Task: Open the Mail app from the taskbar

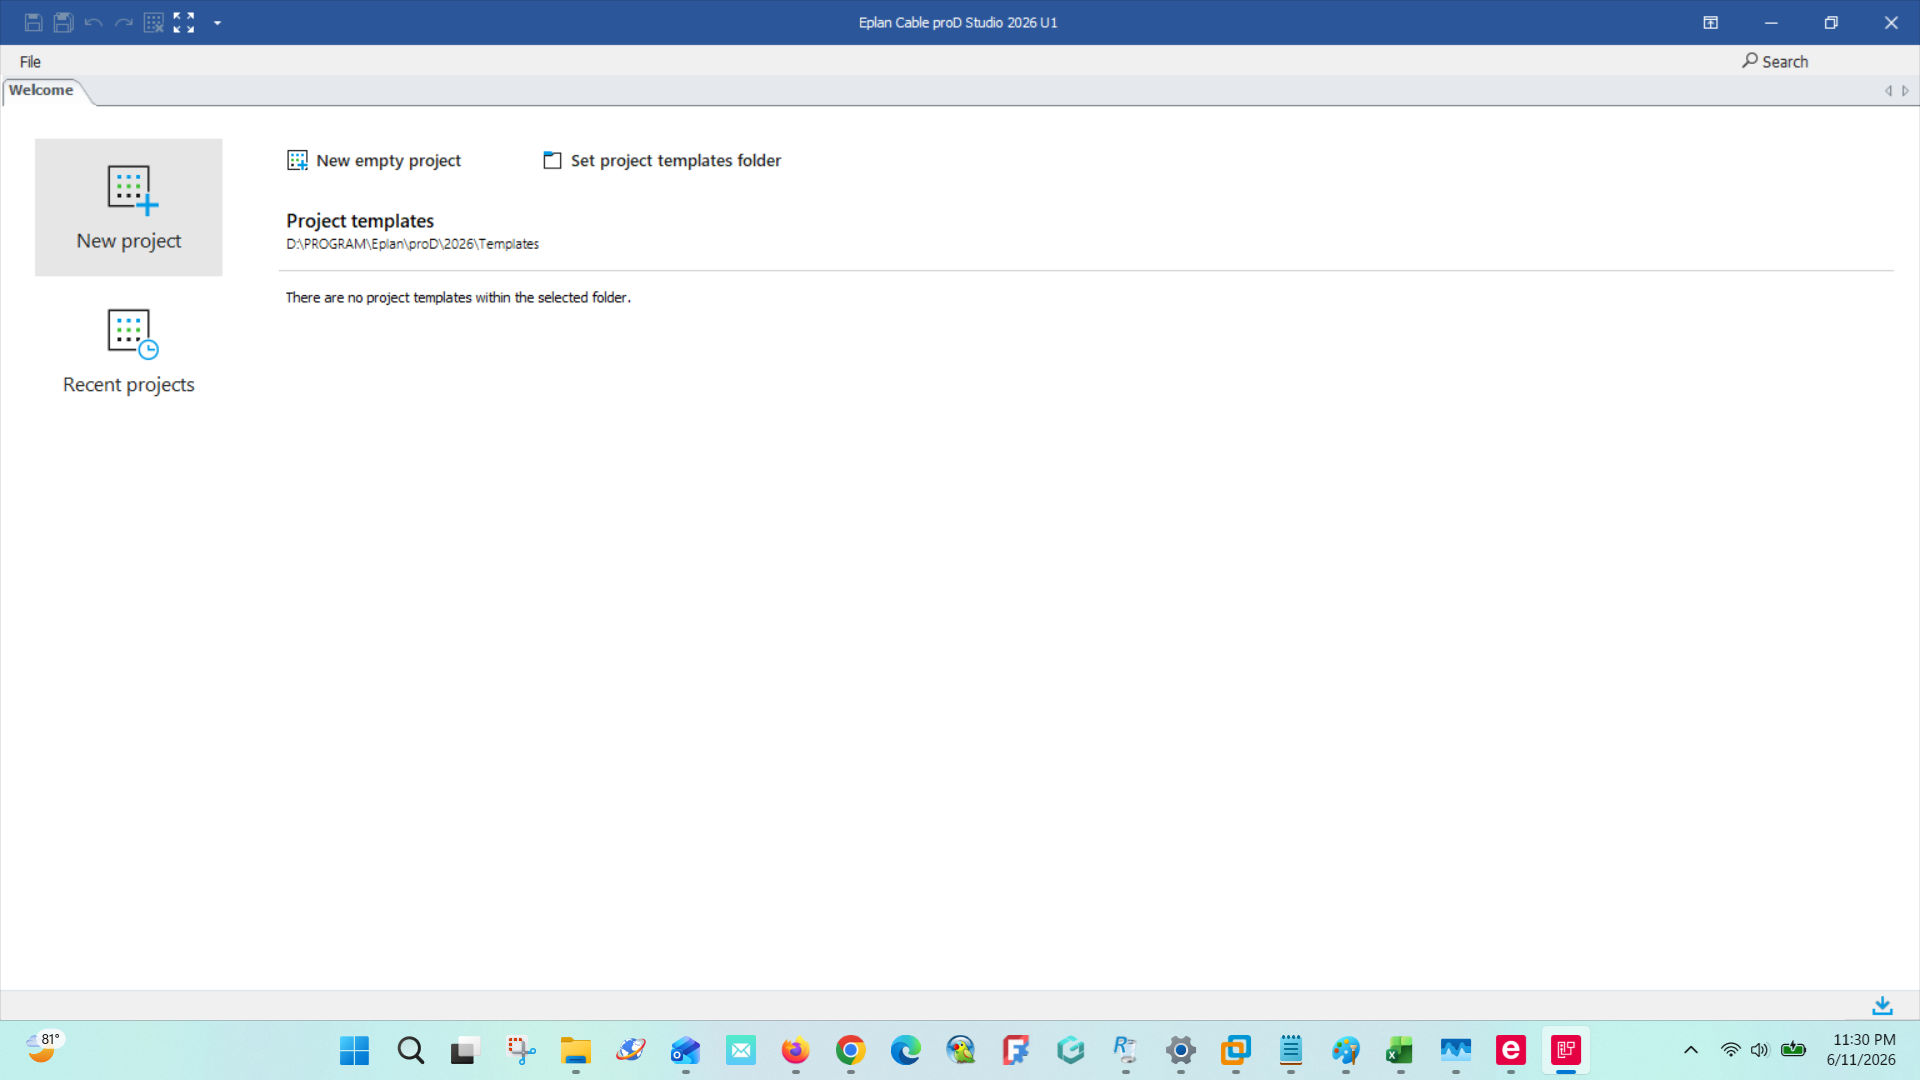Action: click(x=740, y=1051)
